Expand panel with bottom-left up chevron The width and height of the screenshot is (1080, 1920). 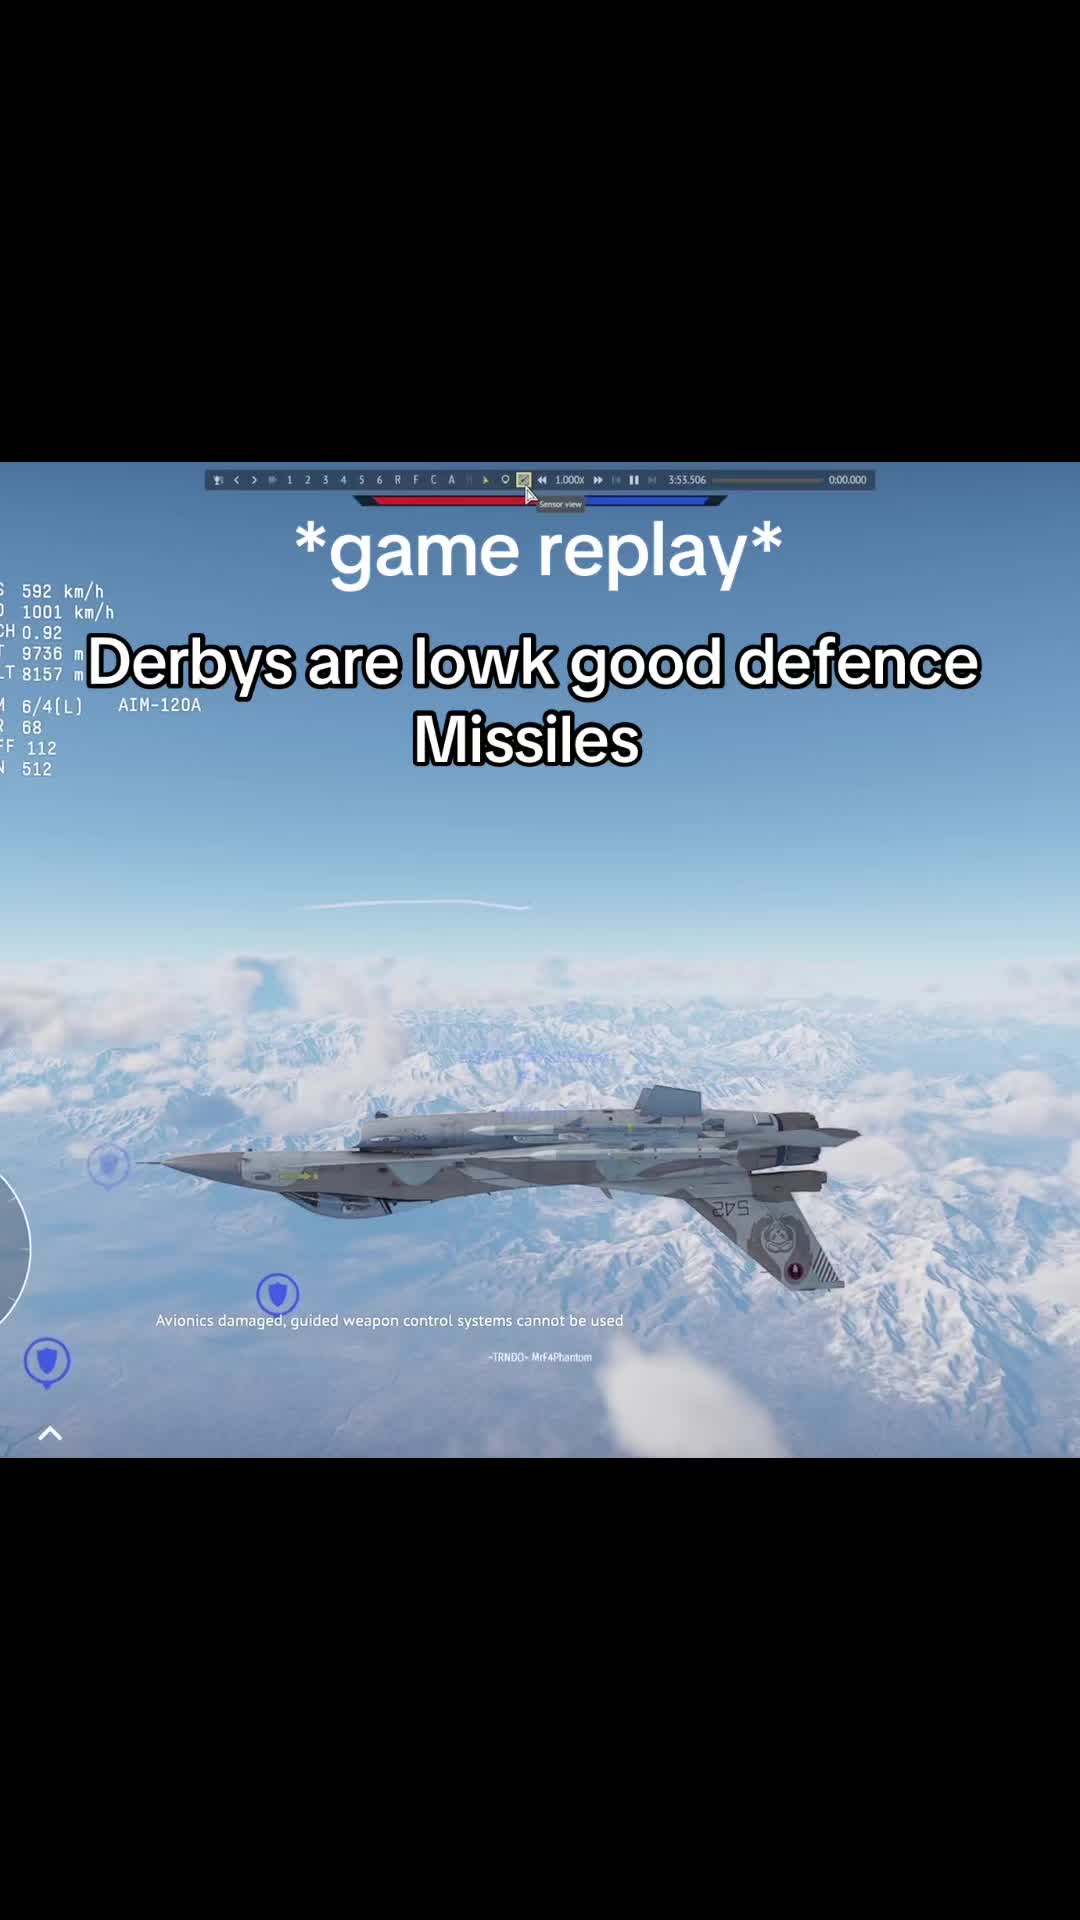(50, 1434)
